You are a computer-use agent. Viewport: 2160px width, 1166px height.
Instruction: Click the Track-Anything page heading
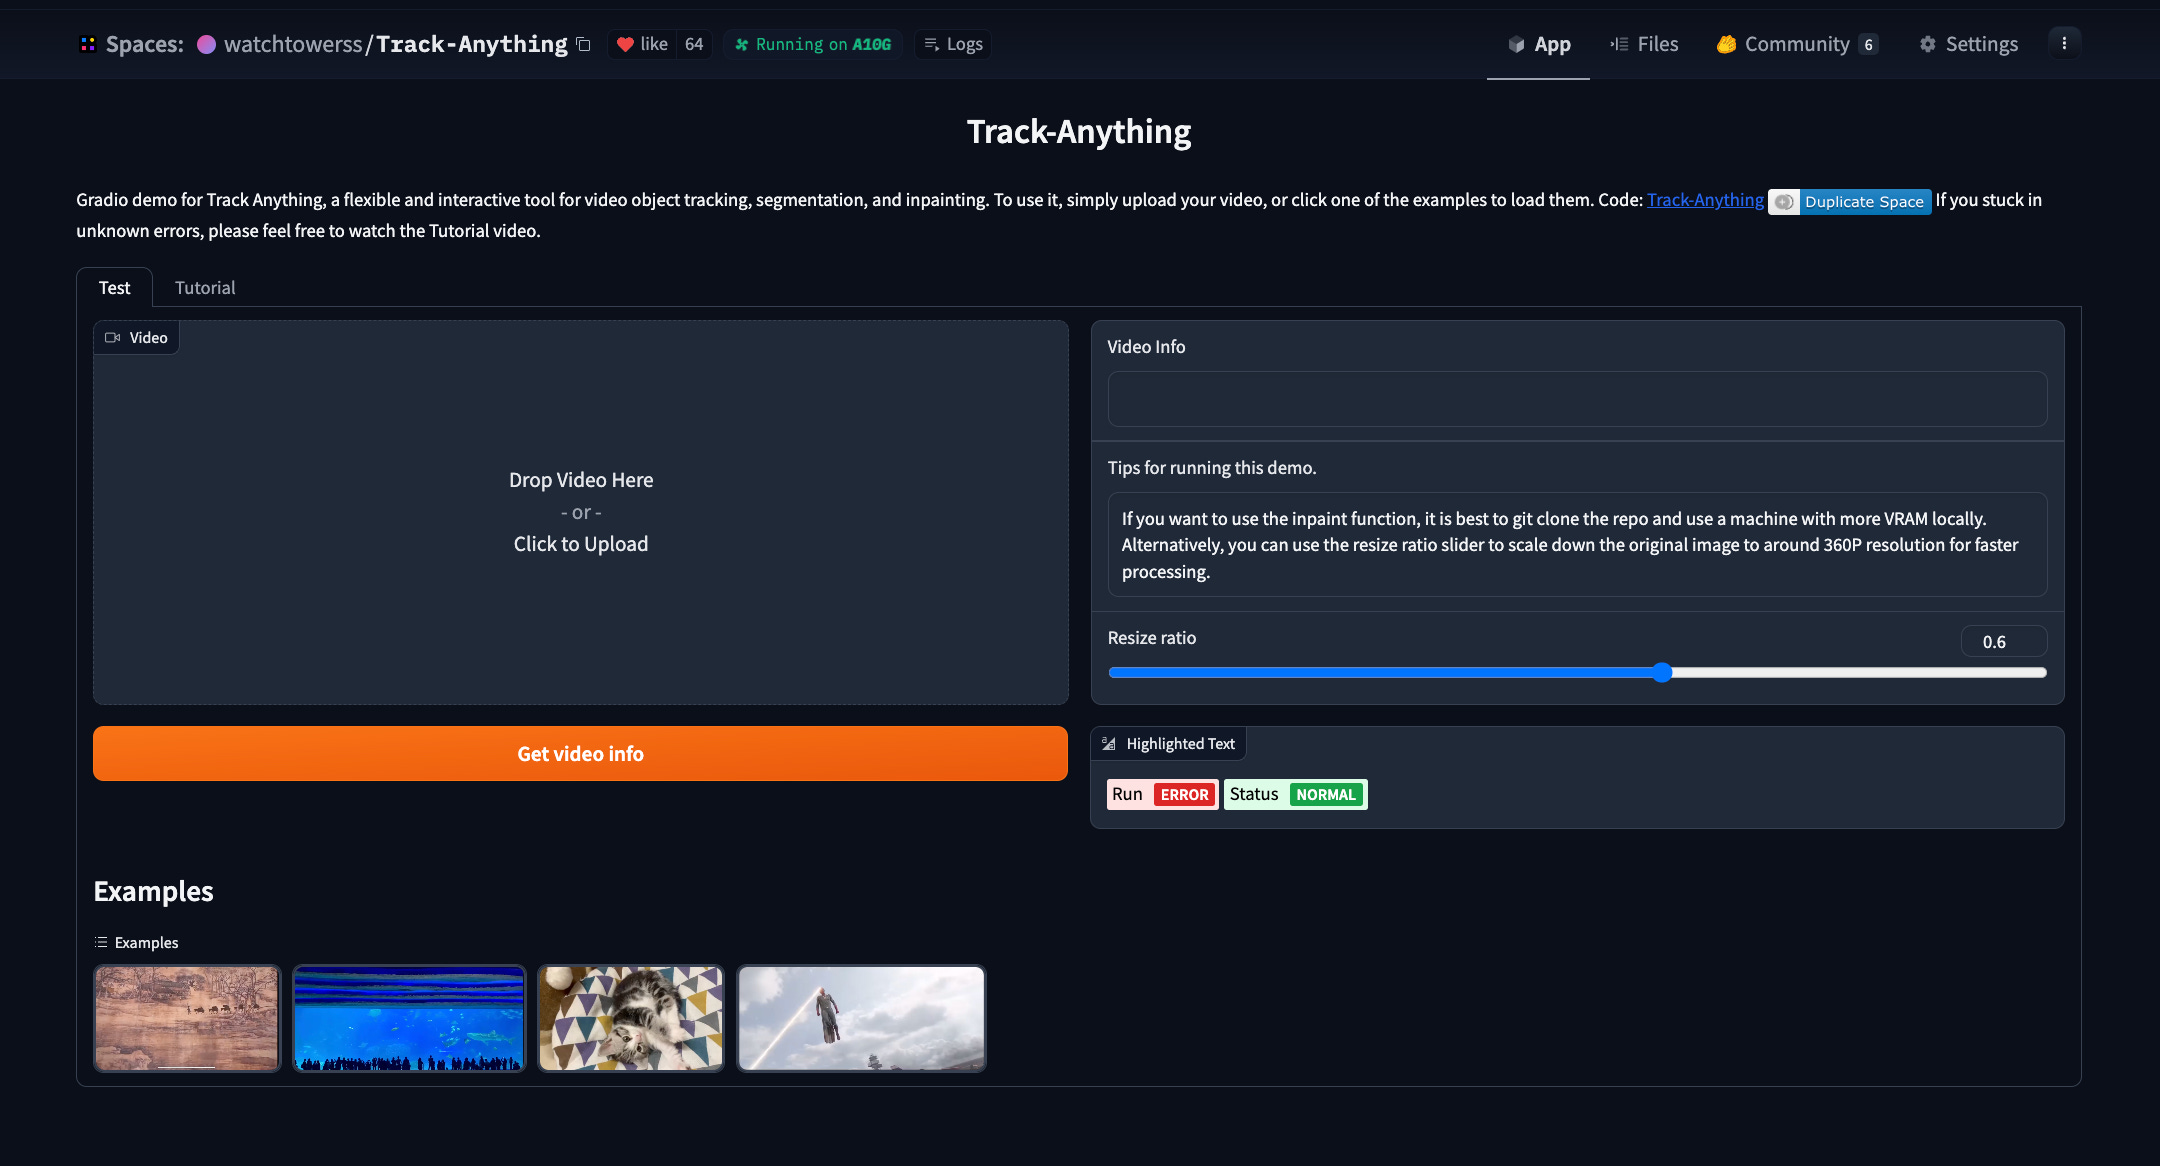(x=1079, y=132)
